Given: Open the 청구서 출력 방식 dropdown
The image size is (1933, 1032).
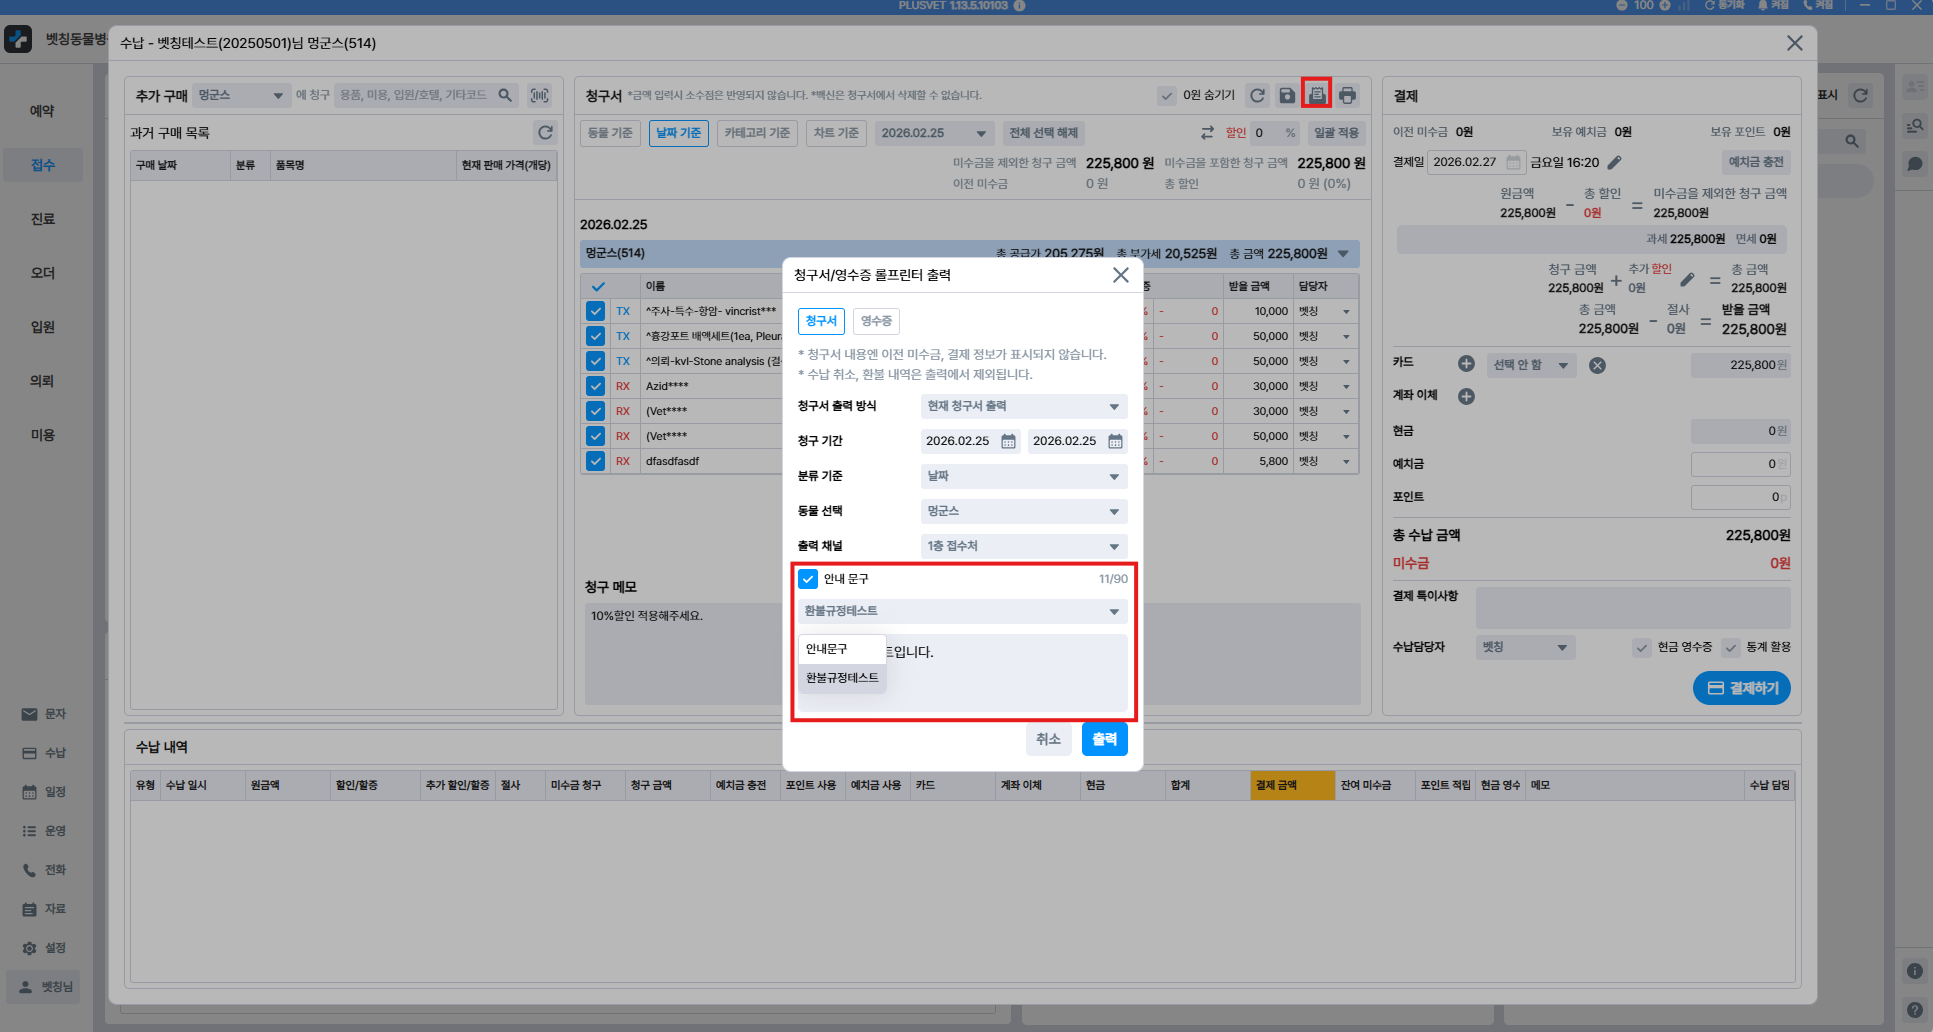Looking at the screenshot, I should click(1023, 406).
